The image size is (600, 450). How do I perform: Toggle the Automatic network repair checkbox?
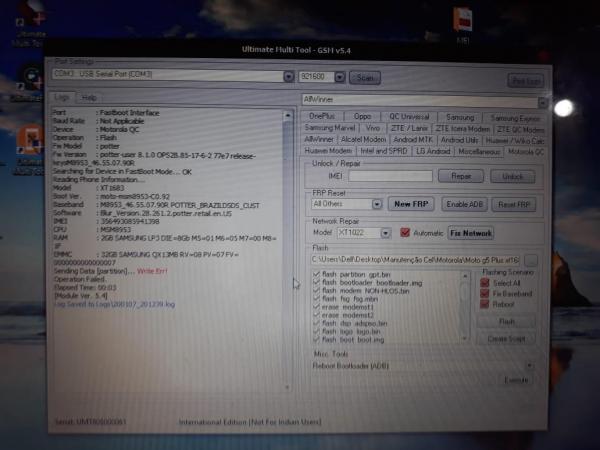[x=405, y=232]
